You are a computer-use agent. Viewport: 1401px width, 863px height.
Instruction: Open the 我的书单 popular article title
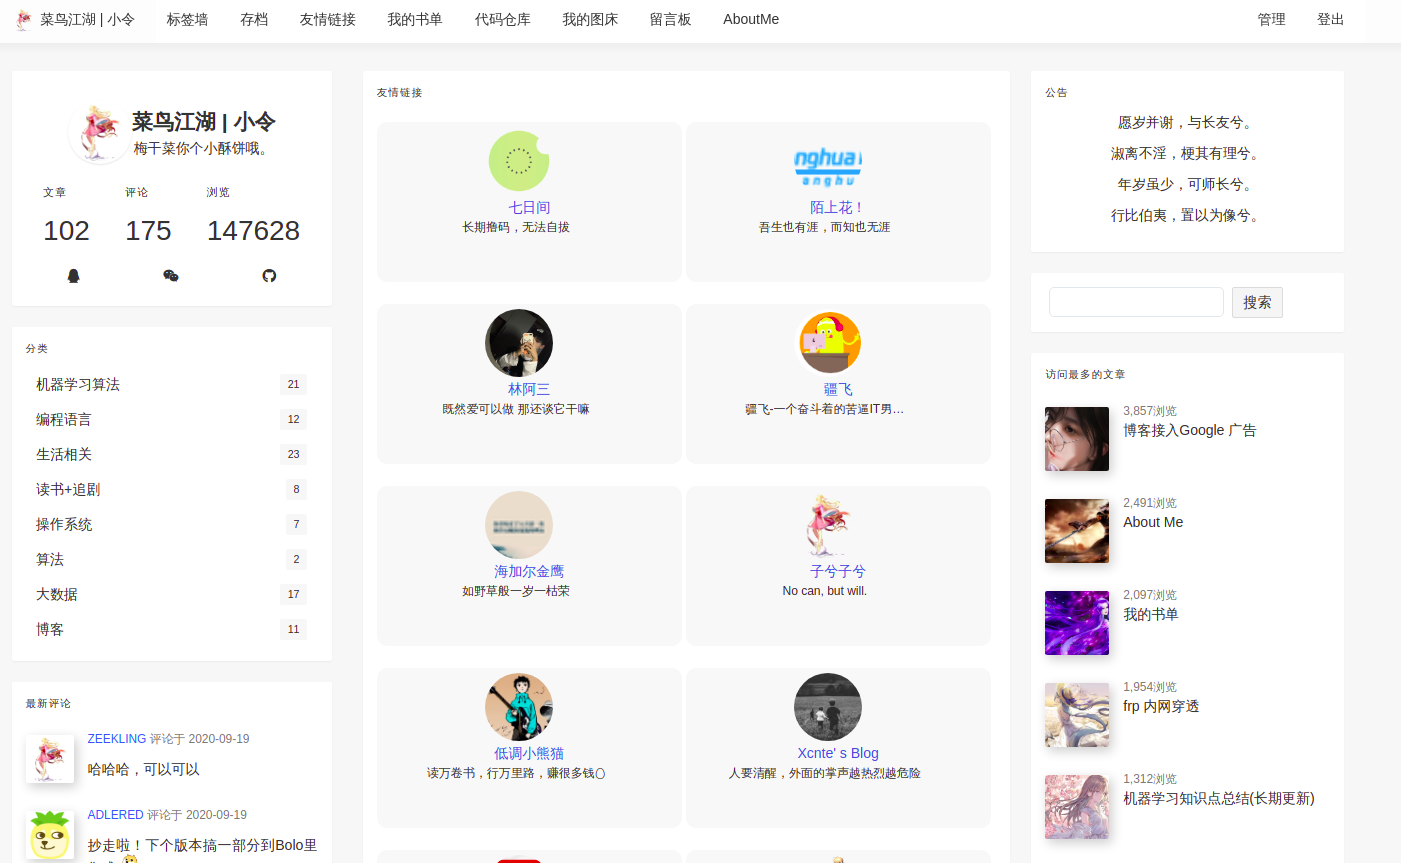(x=1151, y=614)
